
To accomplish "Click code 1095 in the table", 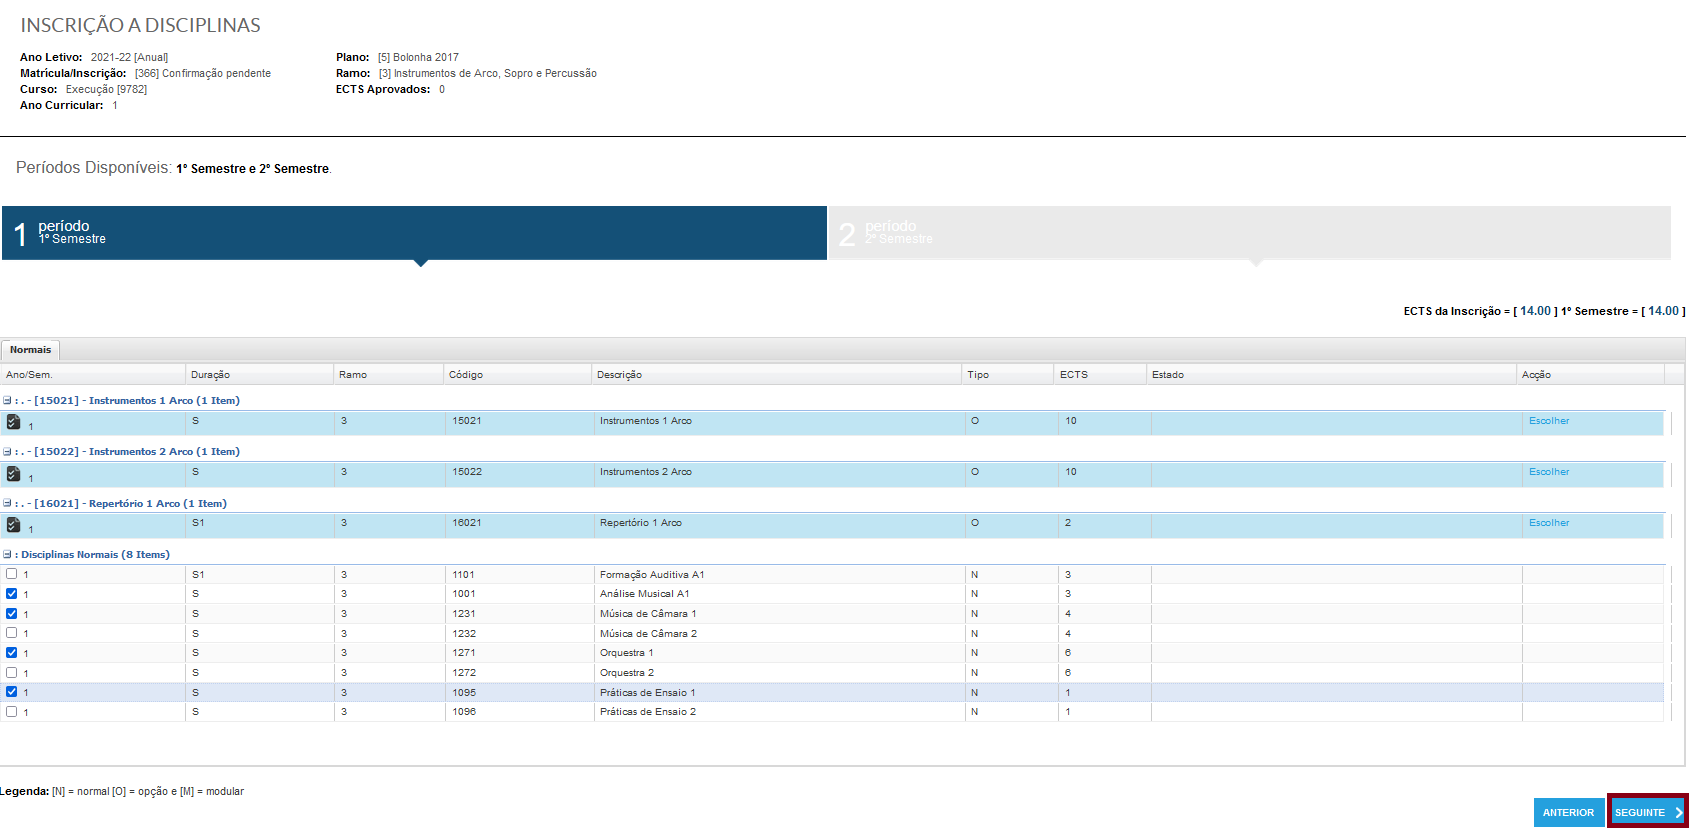I will tap(464, 693).
